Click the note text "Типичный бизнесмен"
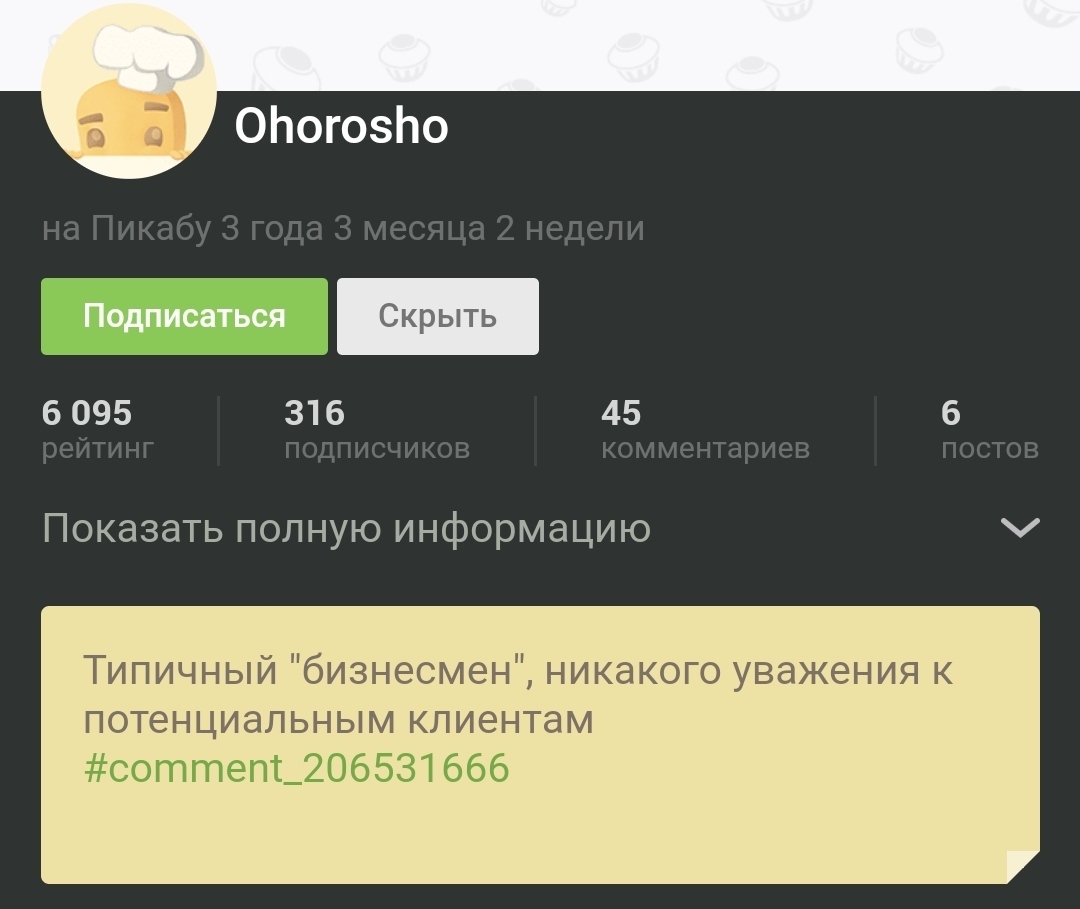The width and height of the screenshot is (1080, 909). [305, 670]
